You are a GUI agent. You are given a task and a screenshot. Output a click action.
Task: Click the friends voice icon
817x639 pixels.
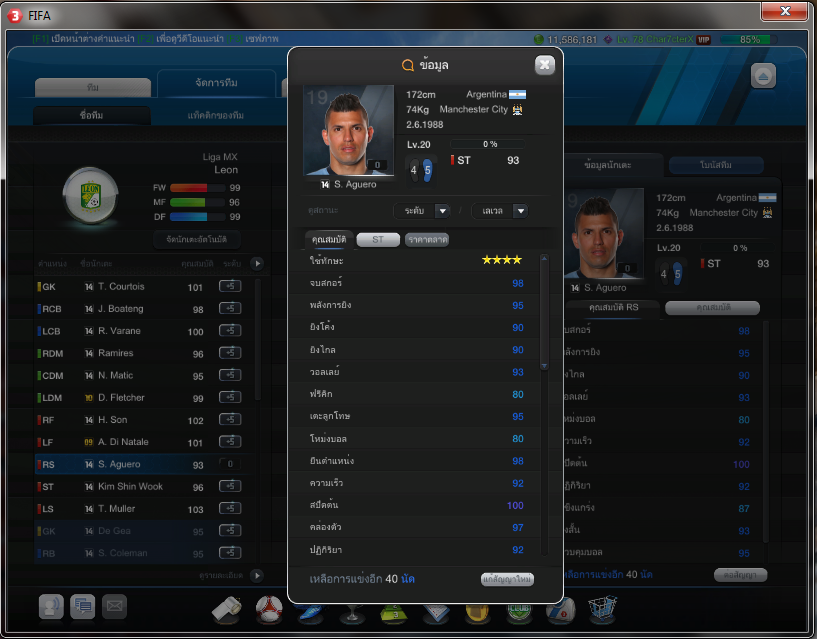click(51, 607)
